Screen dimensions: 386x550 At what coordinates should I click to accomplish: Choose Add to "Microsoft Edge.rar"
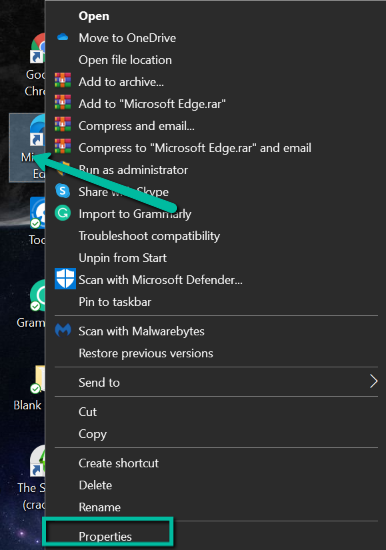tap(152, 104)
